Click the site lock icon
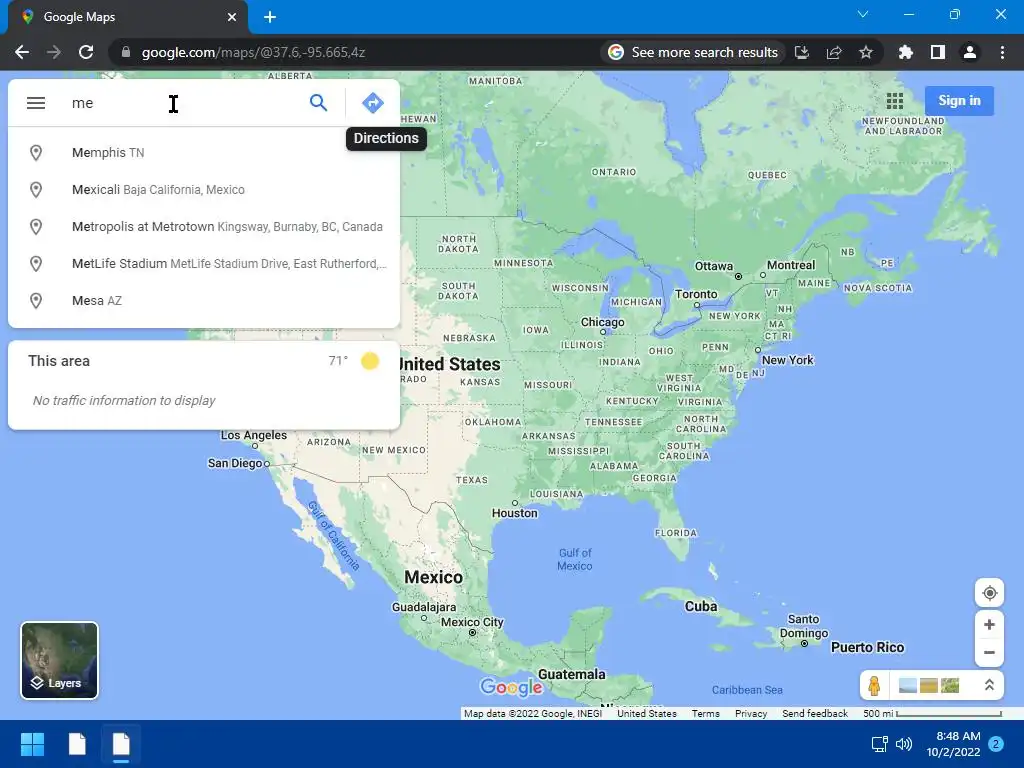 (x=126, y=52)
